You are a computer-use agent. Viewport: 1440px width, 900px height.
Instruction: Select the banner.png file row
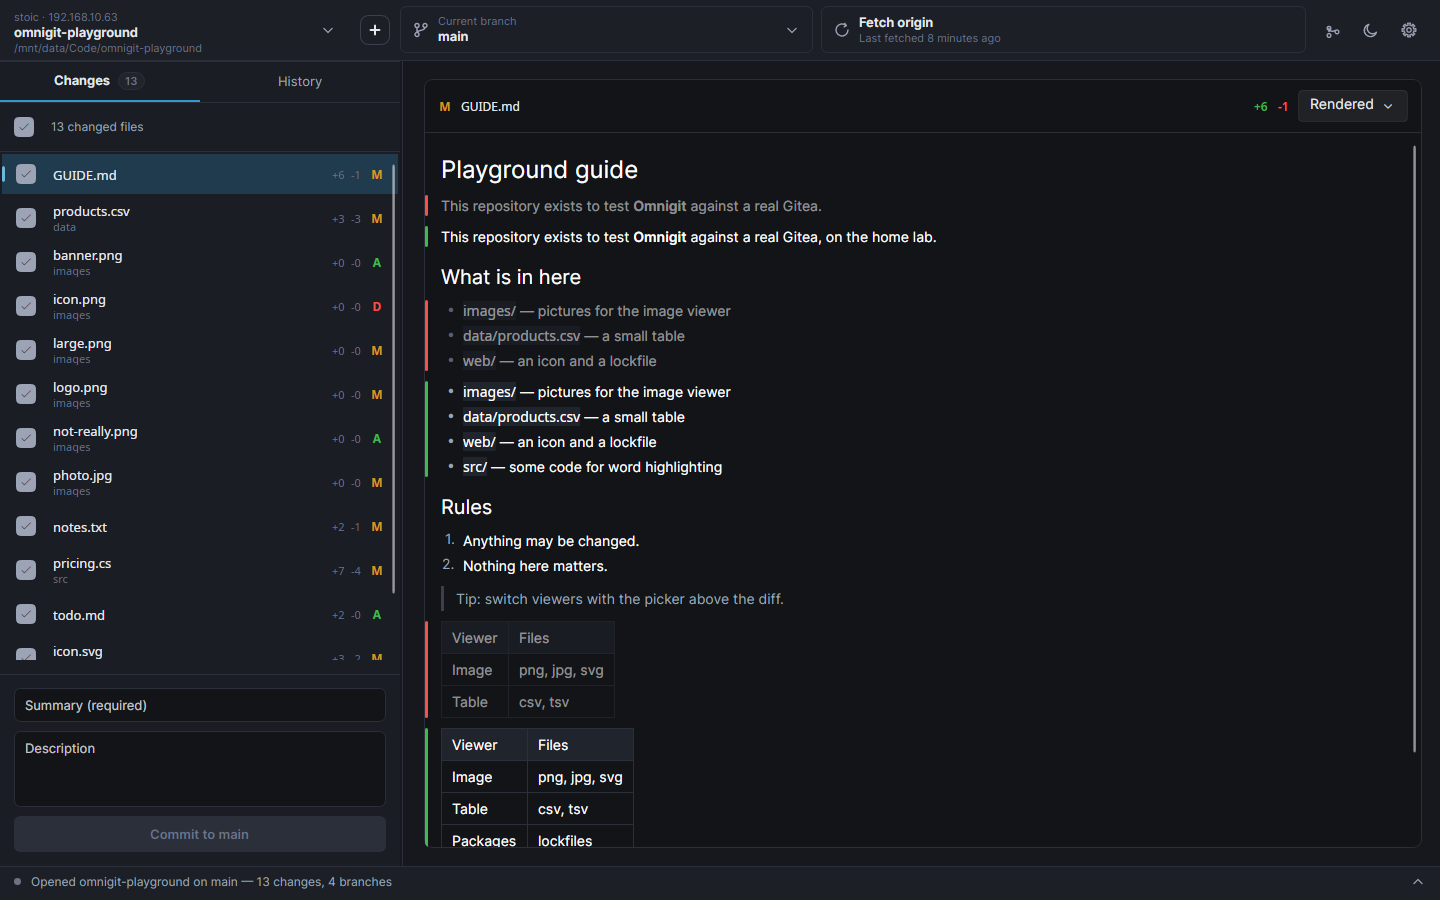coord(198,262)
